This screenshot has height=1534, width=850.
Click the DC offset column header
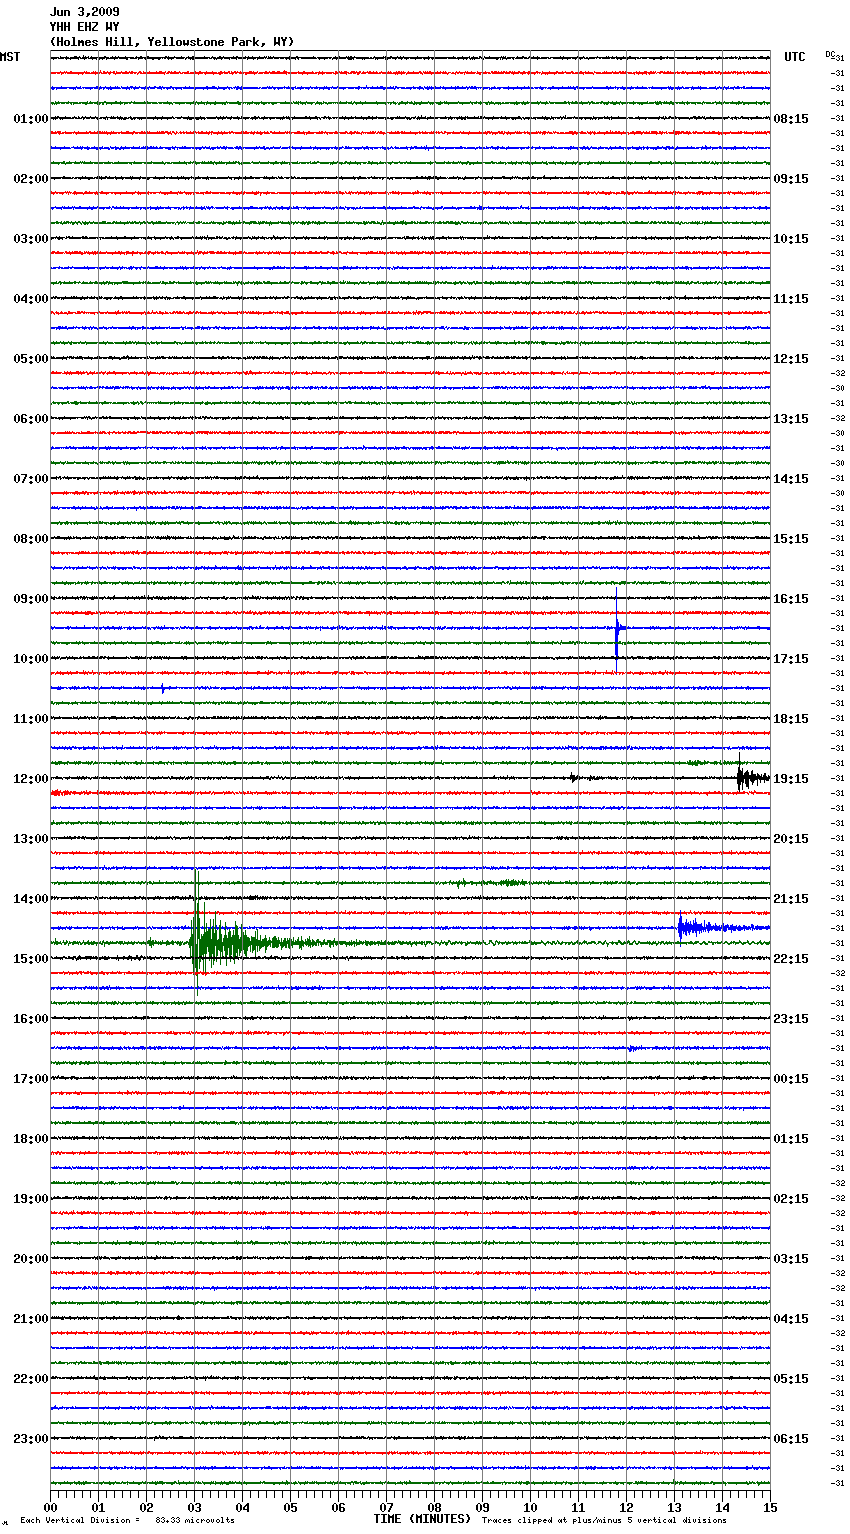click(832, 56)
